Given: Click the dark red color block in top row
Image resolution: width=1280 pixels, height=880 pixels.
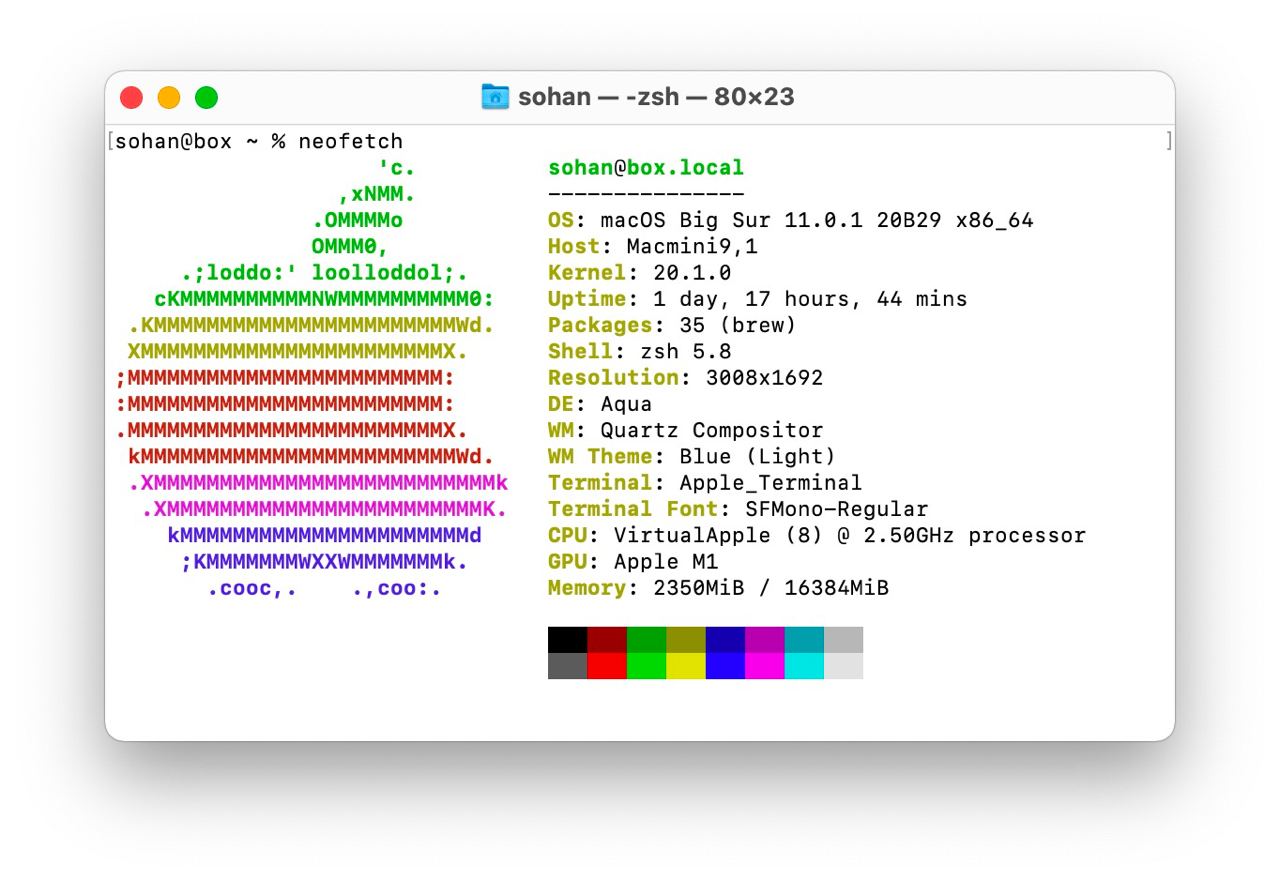Looking at the screenshot, I should click(x=607, y=640).
